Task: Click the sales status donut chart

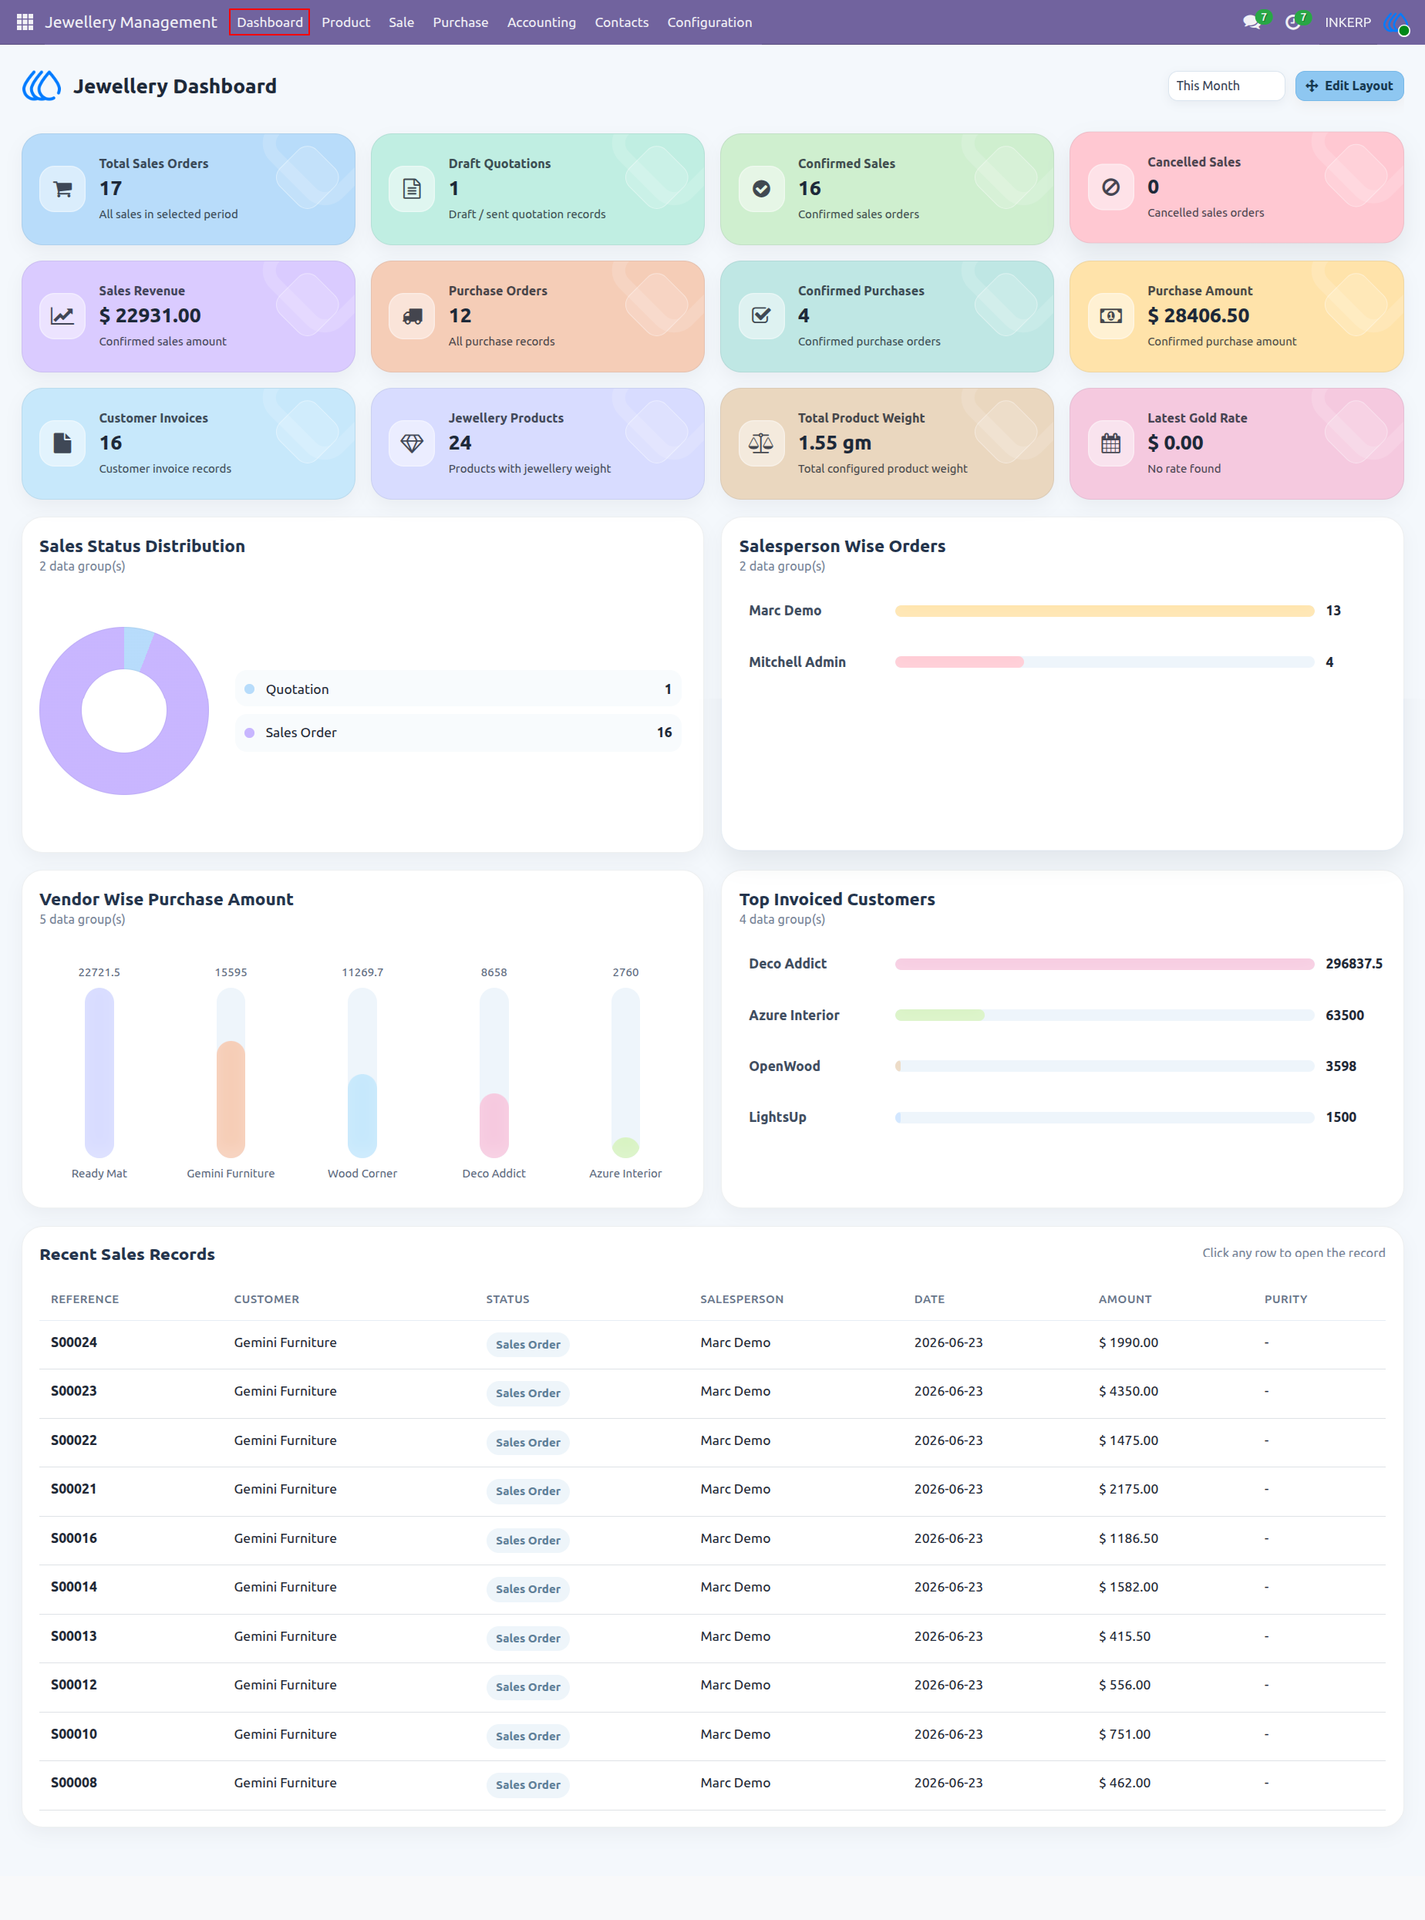Action: [124, 711]
